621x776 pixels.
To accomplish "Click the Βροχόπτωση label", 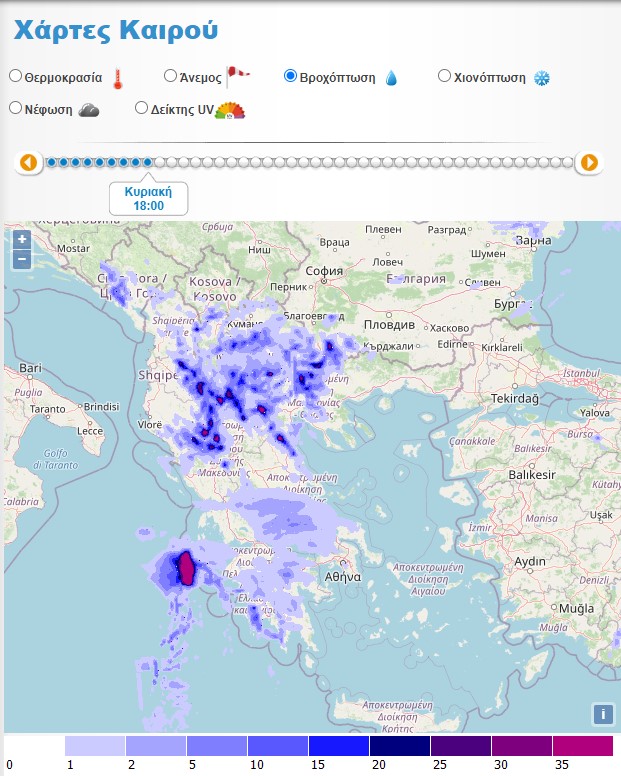I will tap(337, 78).
